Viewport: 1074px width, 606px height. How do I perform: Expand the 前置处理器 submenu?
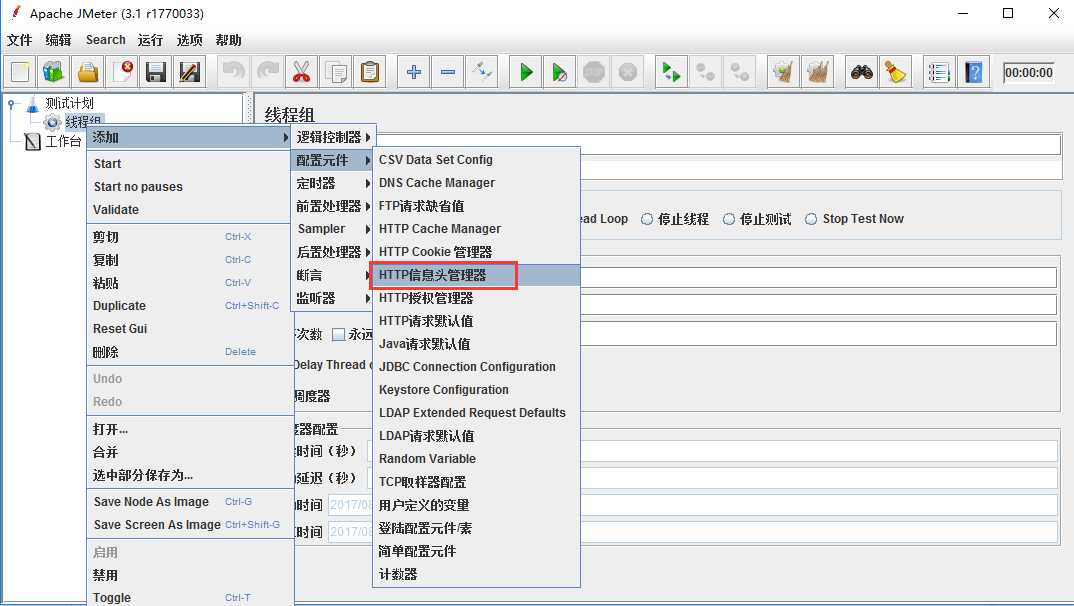tap(332, 206)
